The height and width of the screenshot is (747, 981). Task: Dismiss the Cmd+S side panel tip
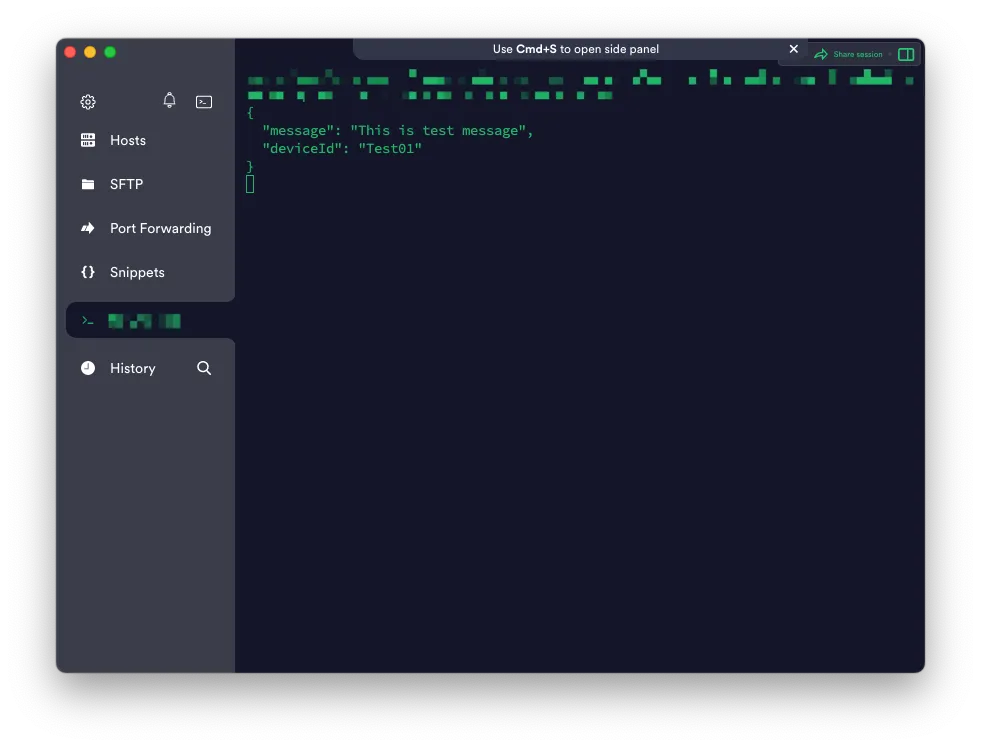794,49
